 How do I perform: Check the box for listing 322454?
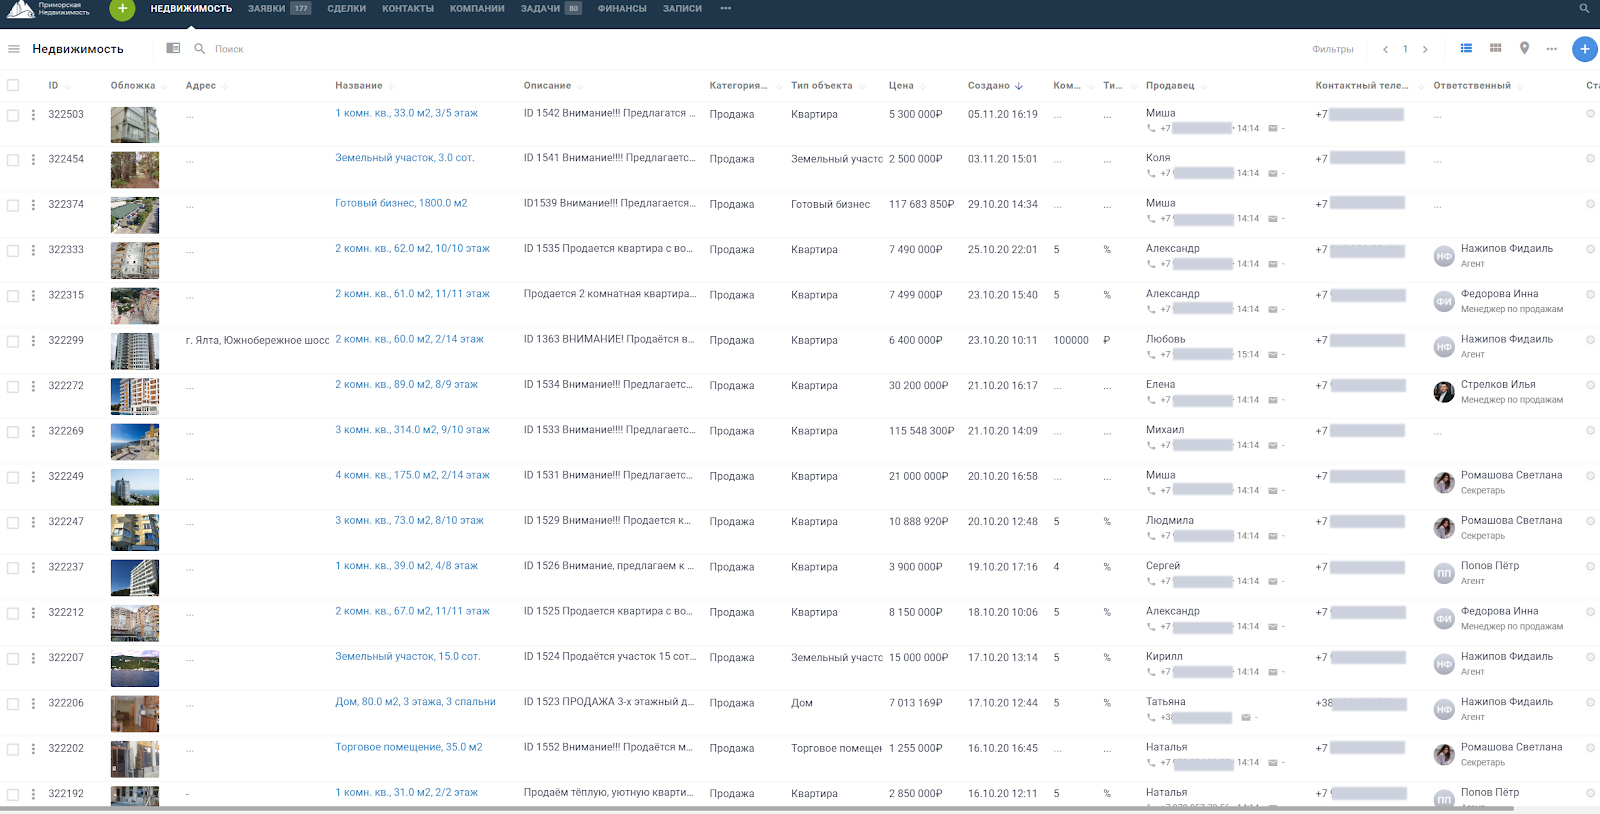coord(13,160)
